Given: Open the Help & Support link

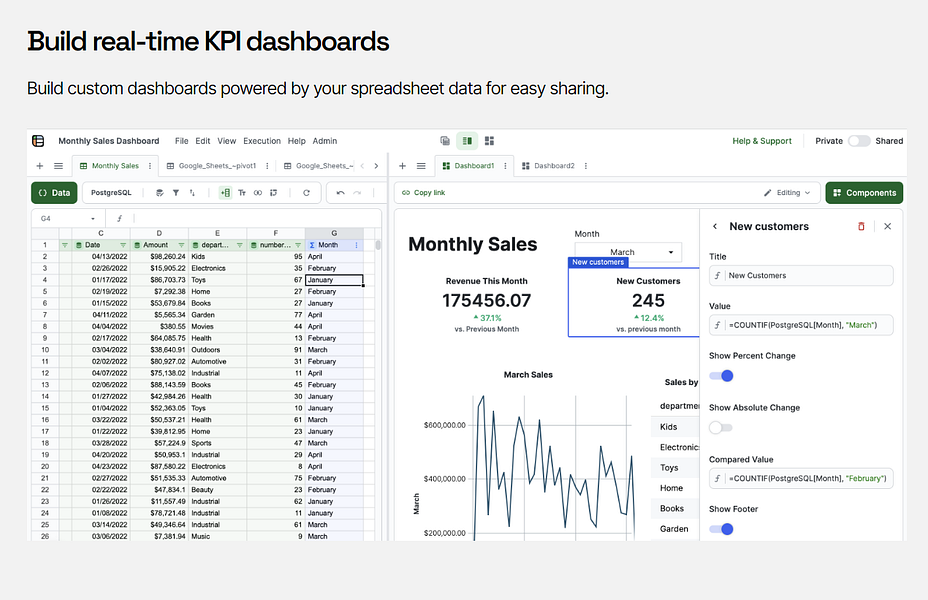Looking at the screenshot, I should (x=762, y=141).
